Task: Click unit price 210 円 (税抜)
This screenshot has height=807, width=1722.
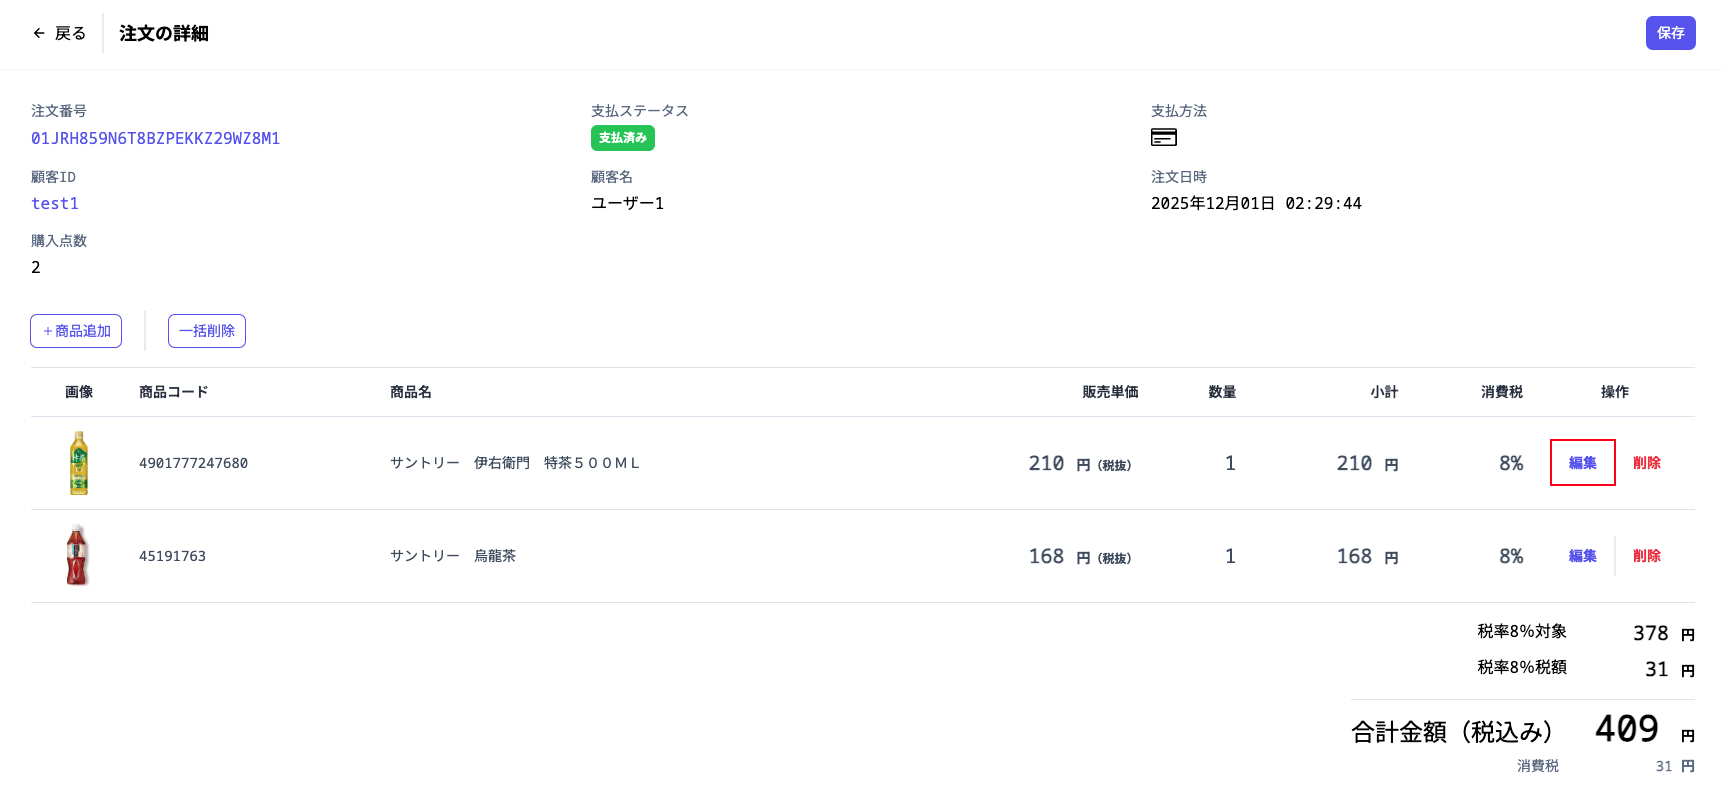Action: [1080, 463]
